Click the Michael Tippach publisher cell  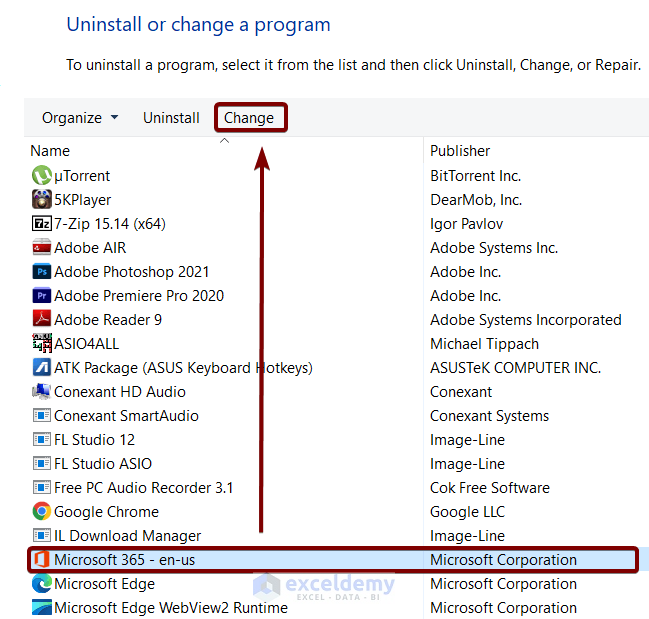pos(484,344)
